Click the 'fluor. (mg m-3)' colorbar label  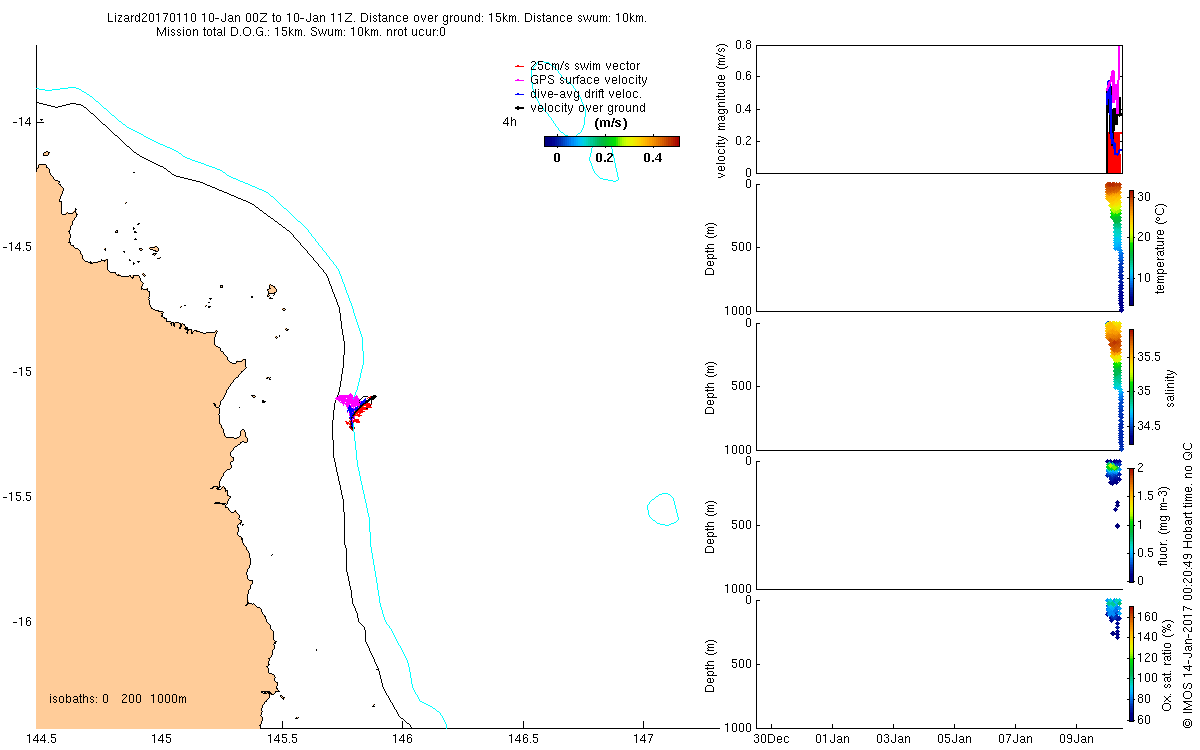1164,525
